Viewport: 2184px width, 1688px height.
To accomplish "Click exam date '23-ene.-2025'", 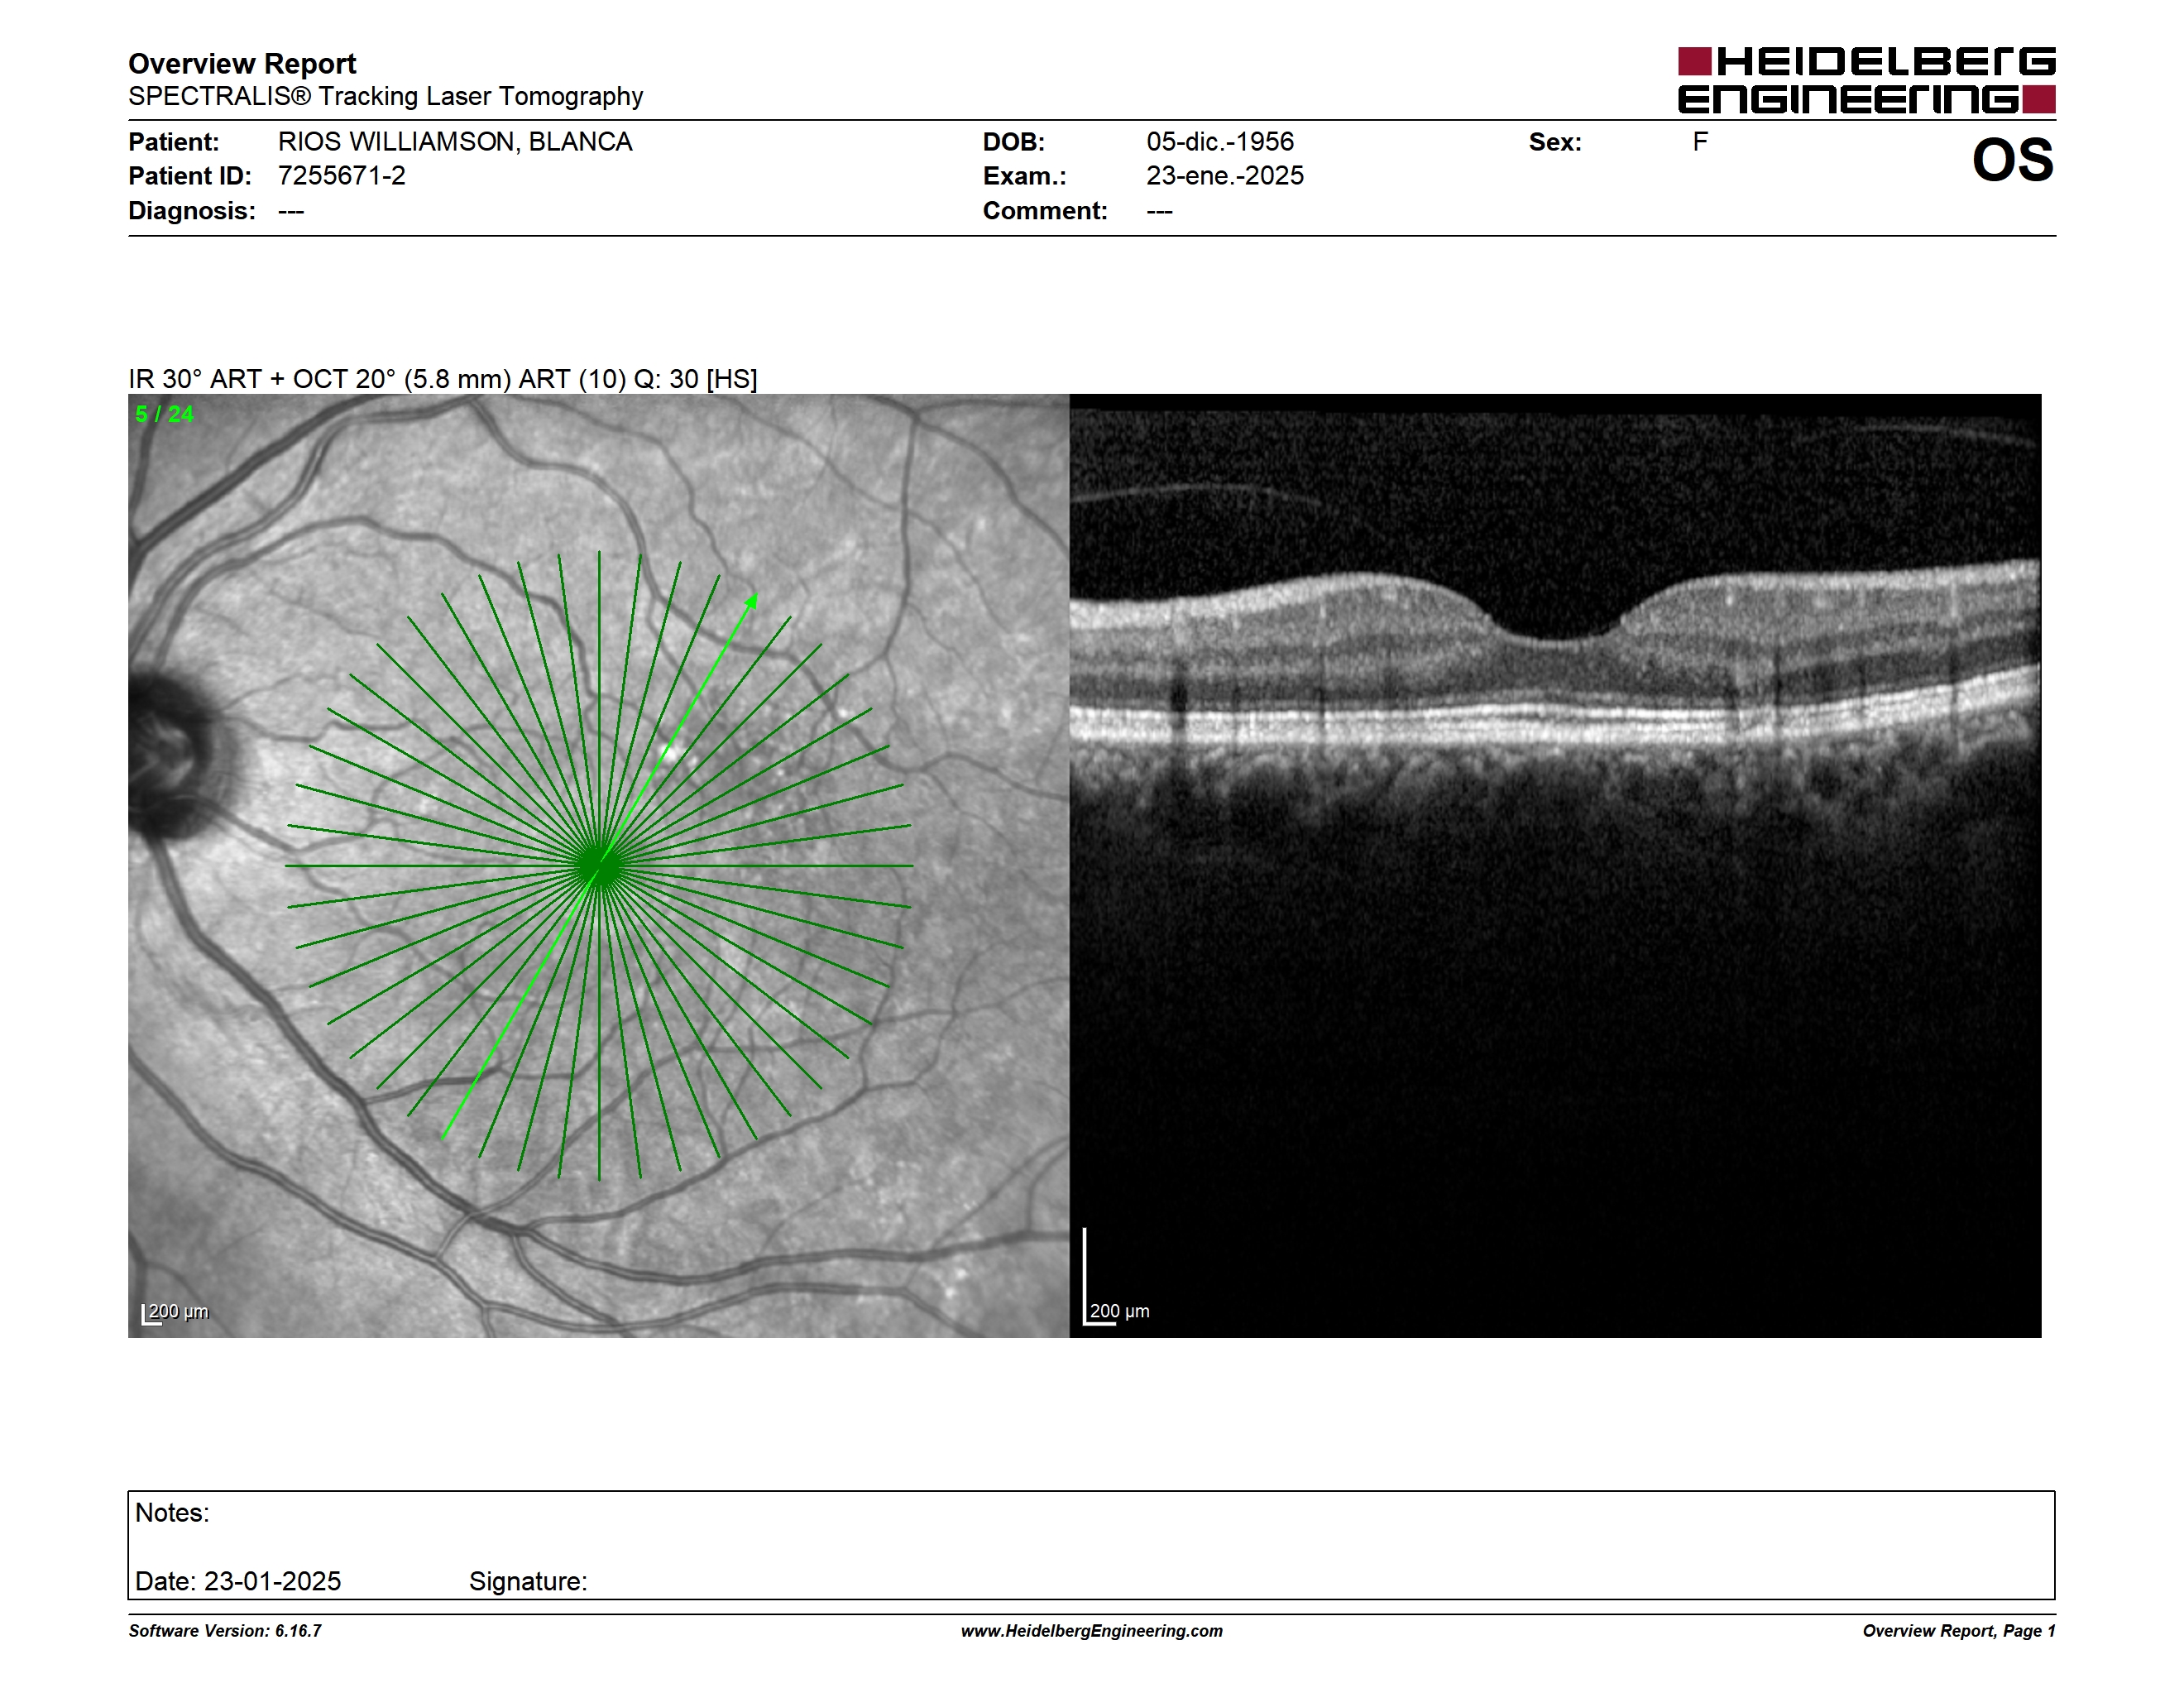I will tap(1225, 176).
